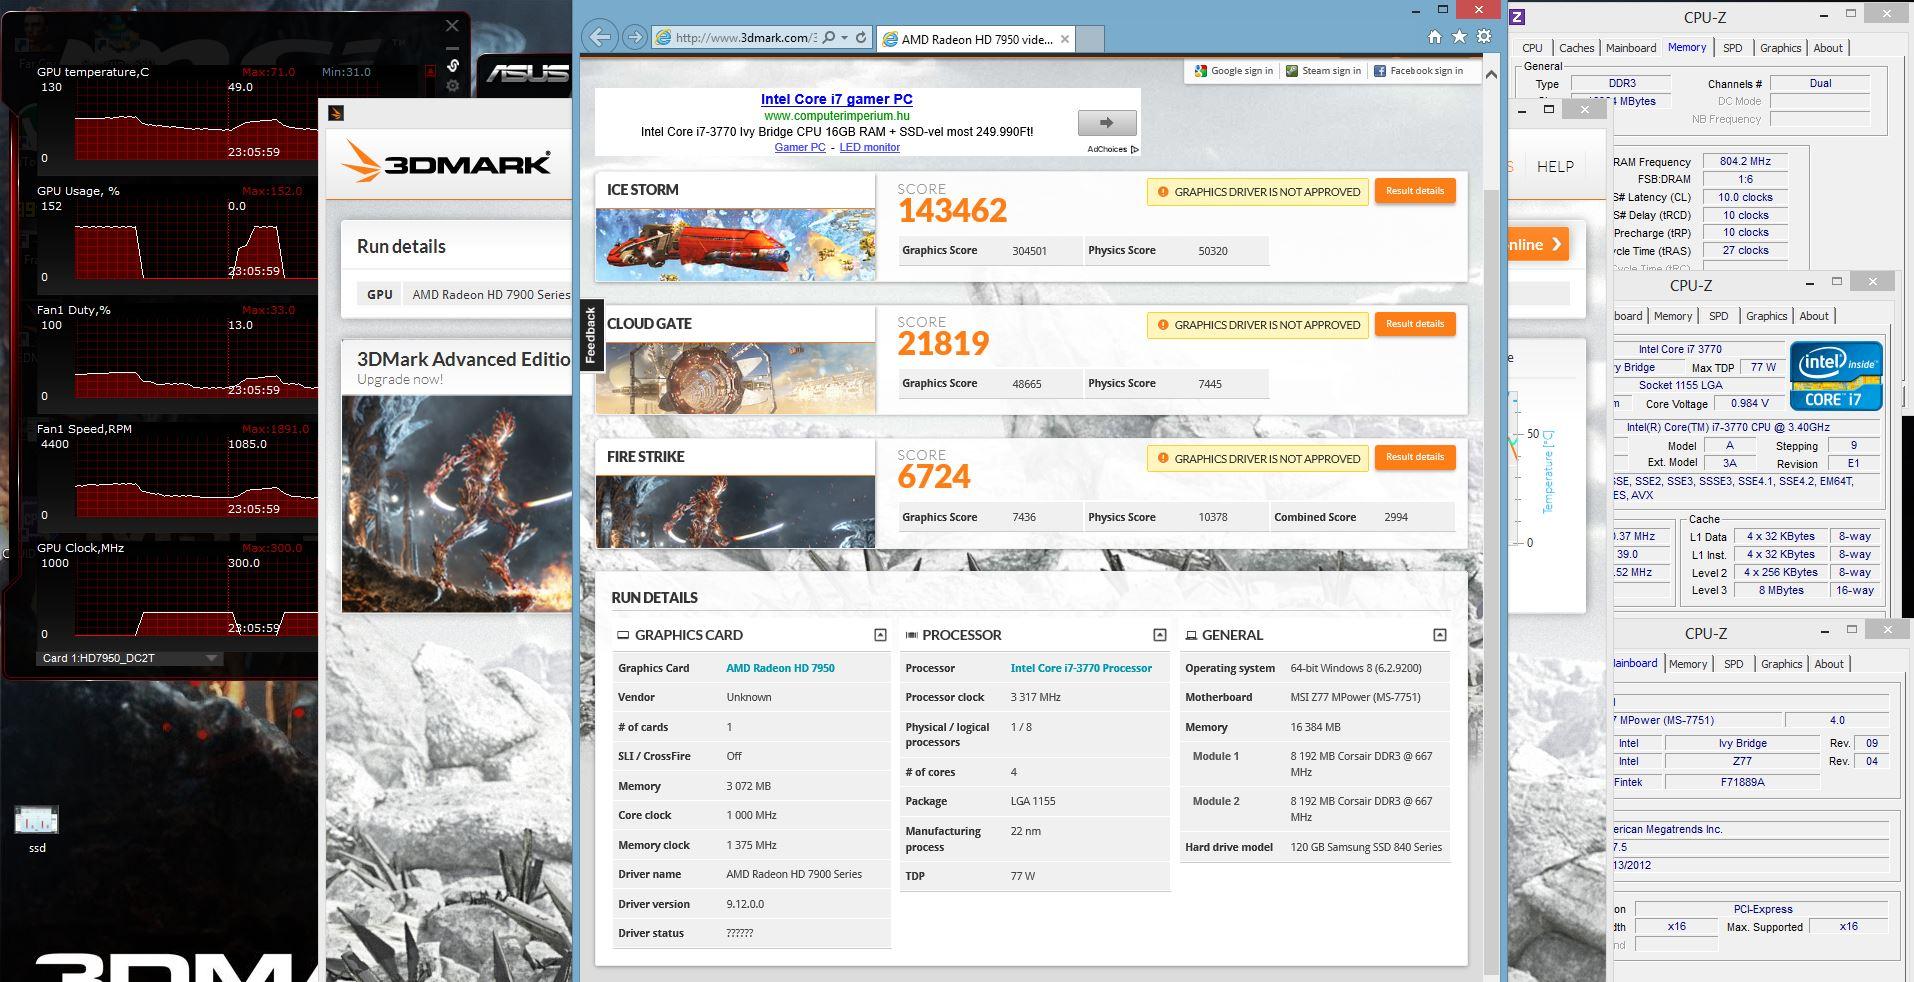Open Result details for Ice Storm
Screen dimensions: 1914x982
[x=1415, y=191]
